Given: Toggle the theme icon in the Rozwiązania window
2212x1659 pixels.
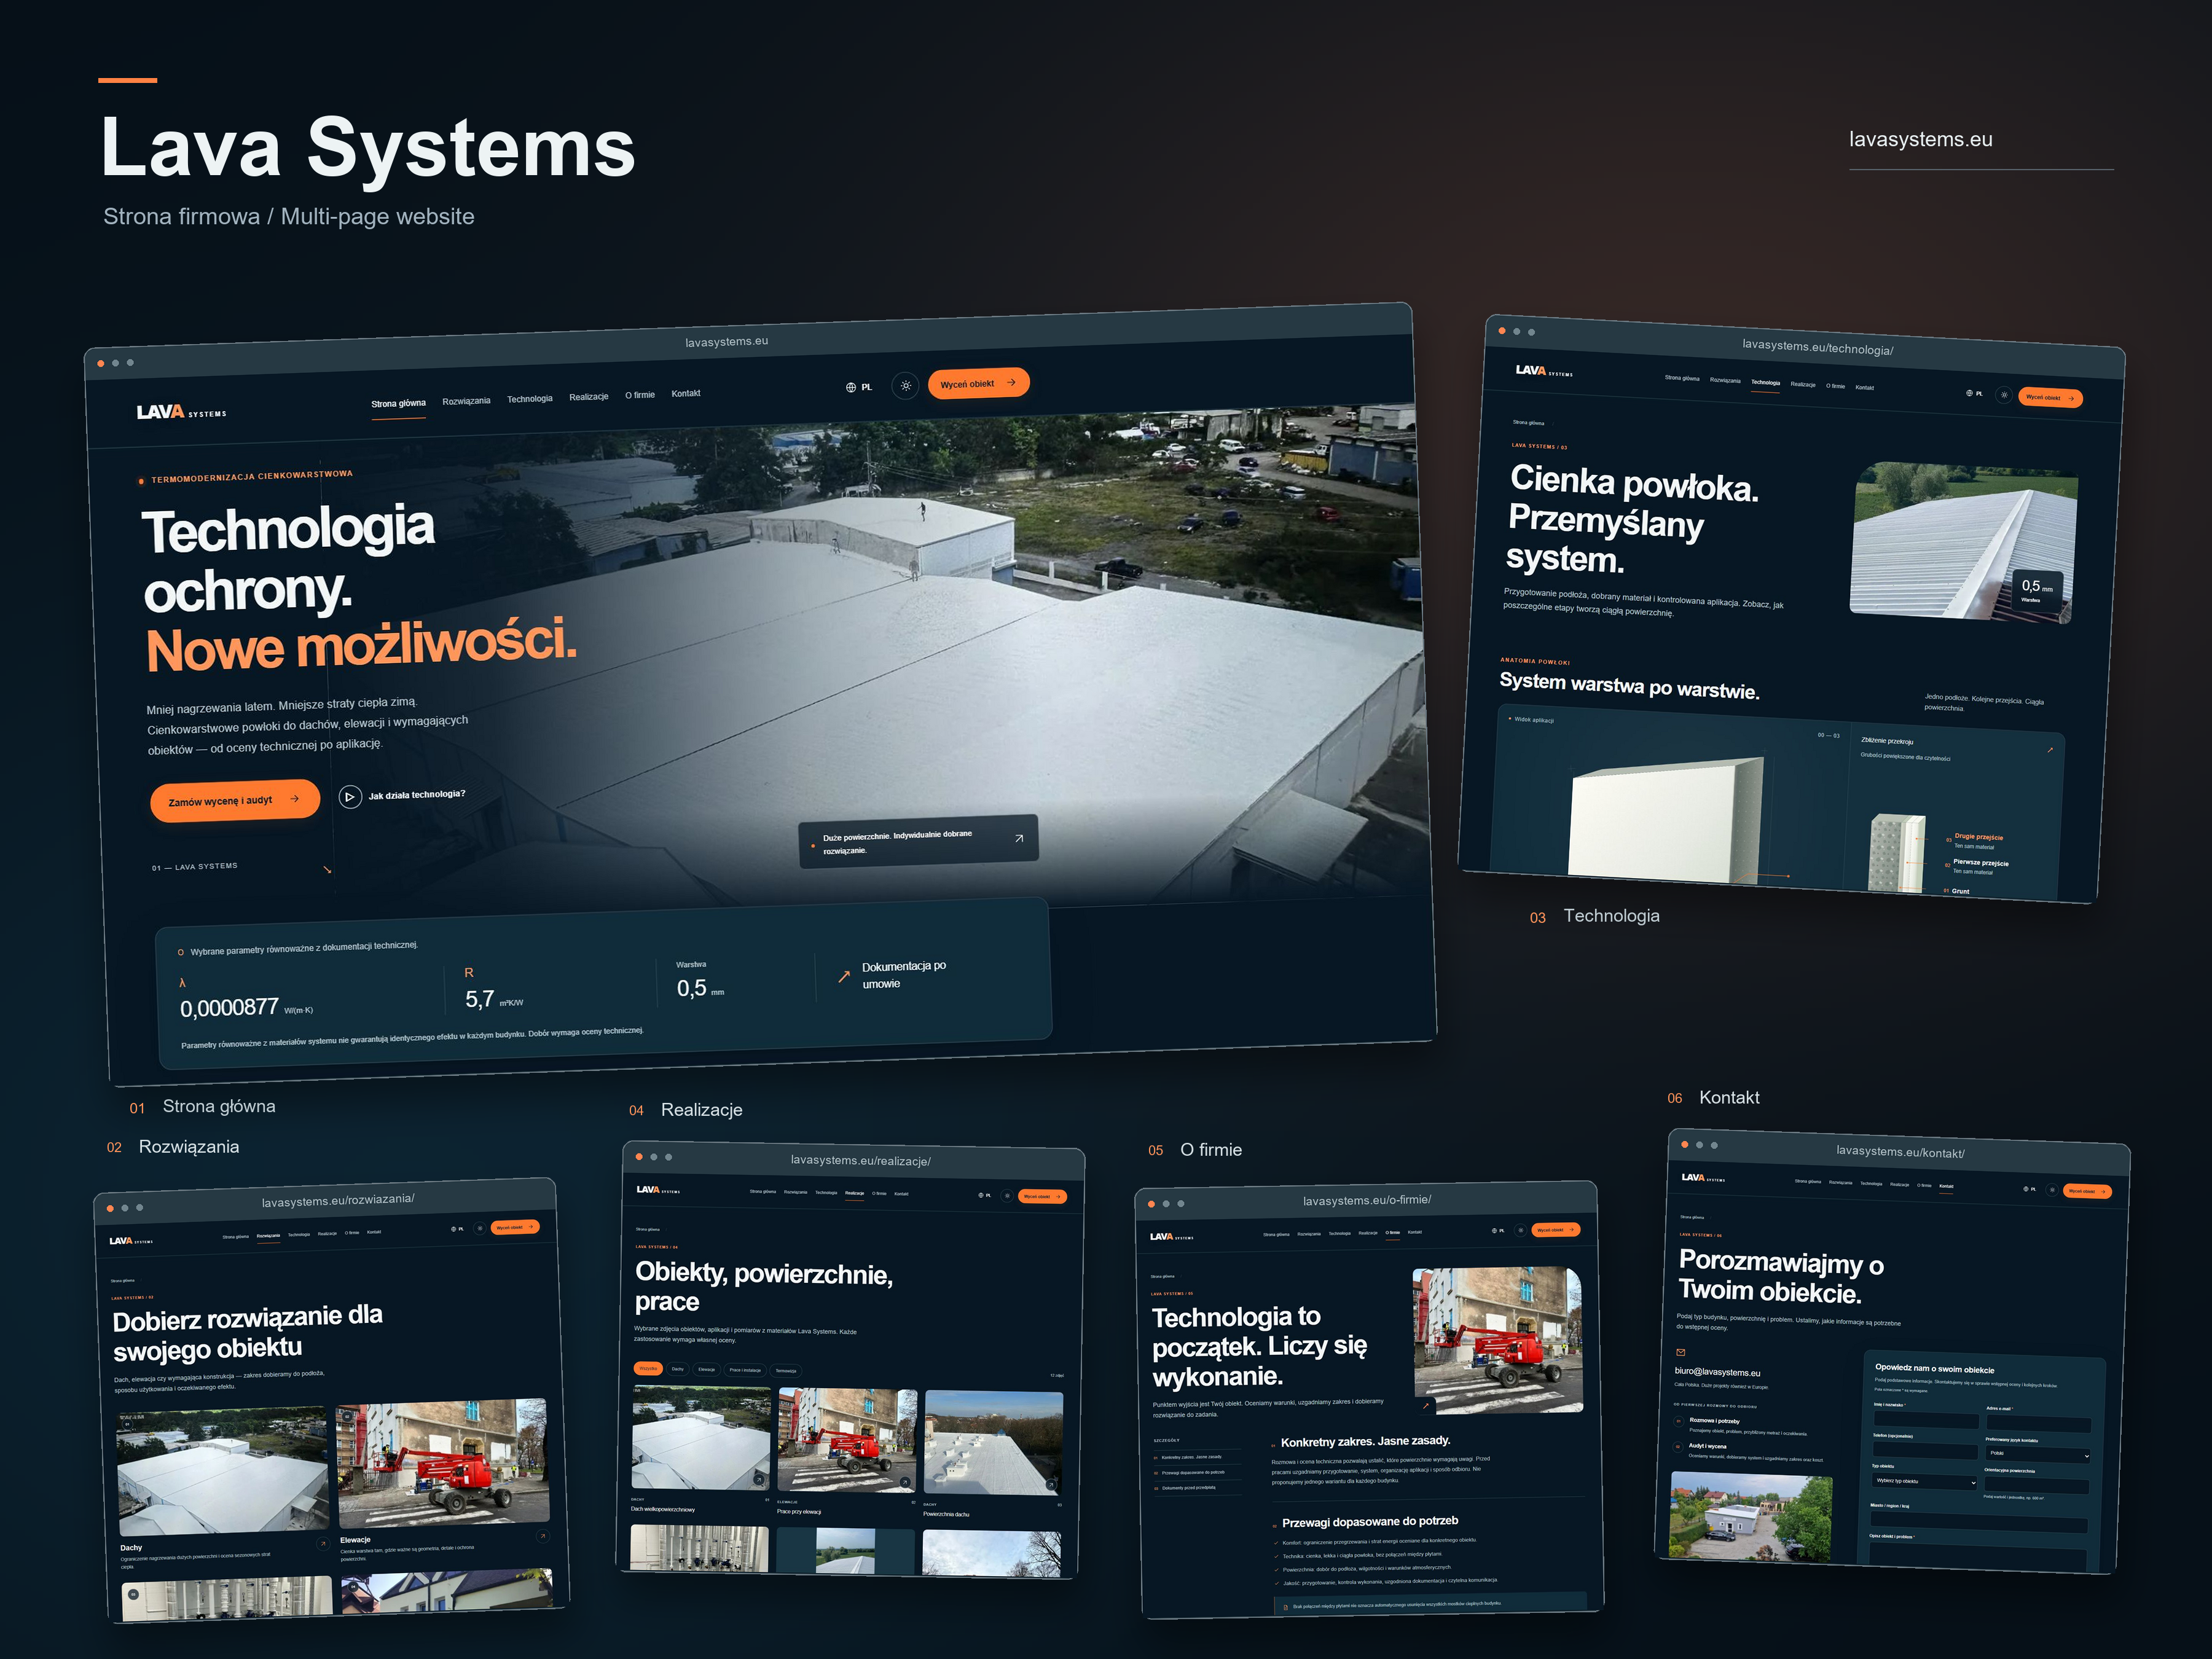Looking at the screenshot, I should point(480,1228).
